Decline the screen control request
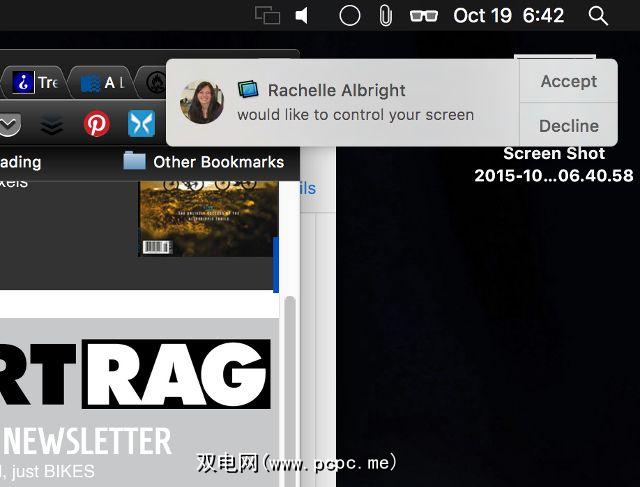The width and height of the screenshot is (640, 487). pyautogui.click(x=568, y=125)
